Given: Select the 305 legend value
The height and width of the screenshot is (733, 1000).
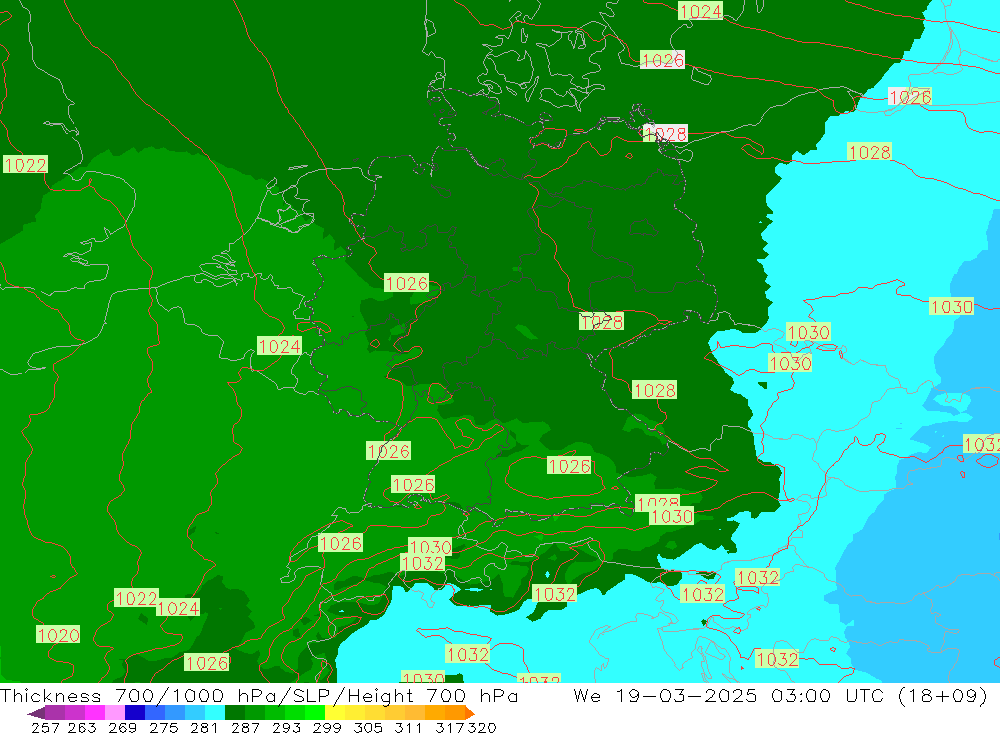Looking at the screenshot, I should pos(368,727).
